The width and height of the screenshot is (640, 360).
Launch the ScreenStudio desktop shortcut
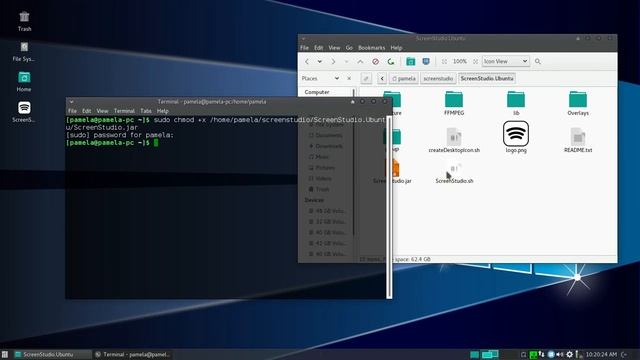(24, 112)
